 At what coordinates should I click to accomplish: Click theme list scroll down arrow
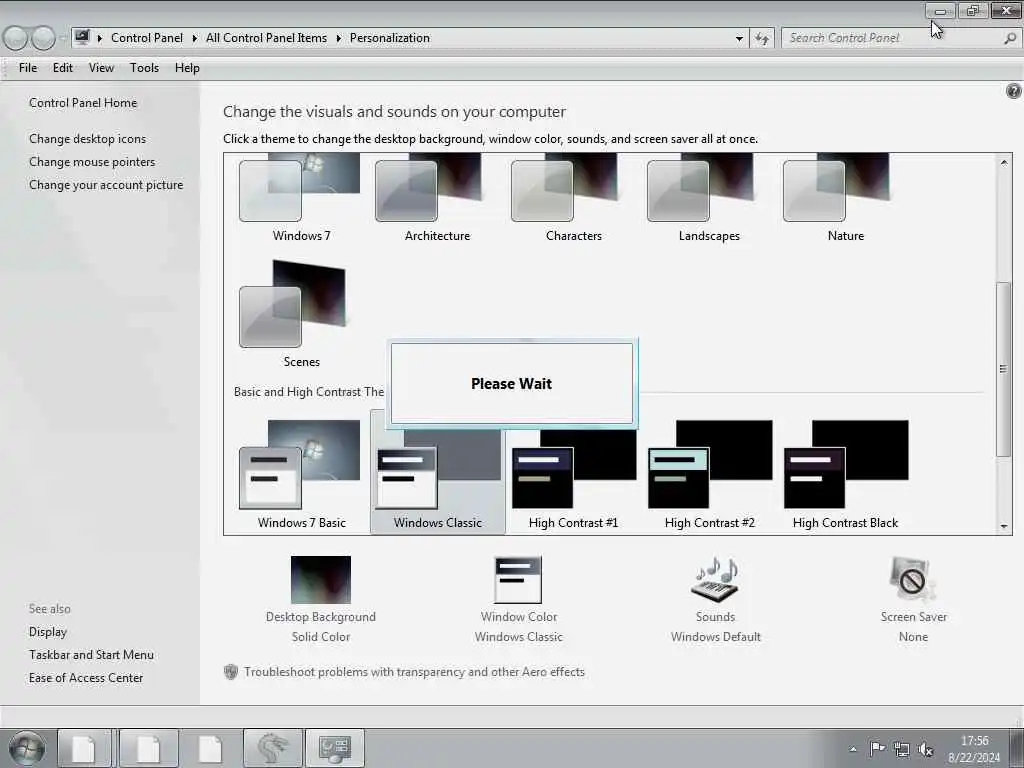[1004, 526]
